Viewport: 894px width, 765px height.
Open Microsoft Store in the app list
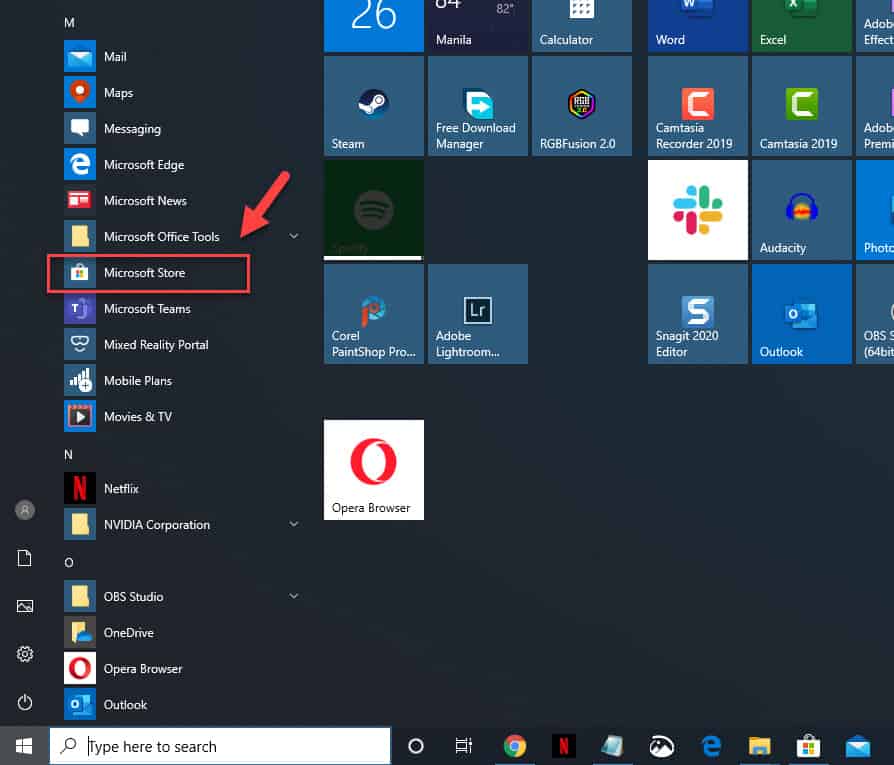(182, 272)
